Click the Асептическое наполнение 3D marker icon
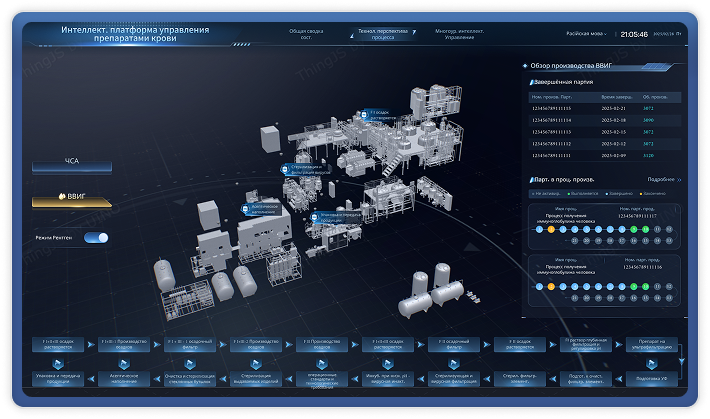 point(245,209)
